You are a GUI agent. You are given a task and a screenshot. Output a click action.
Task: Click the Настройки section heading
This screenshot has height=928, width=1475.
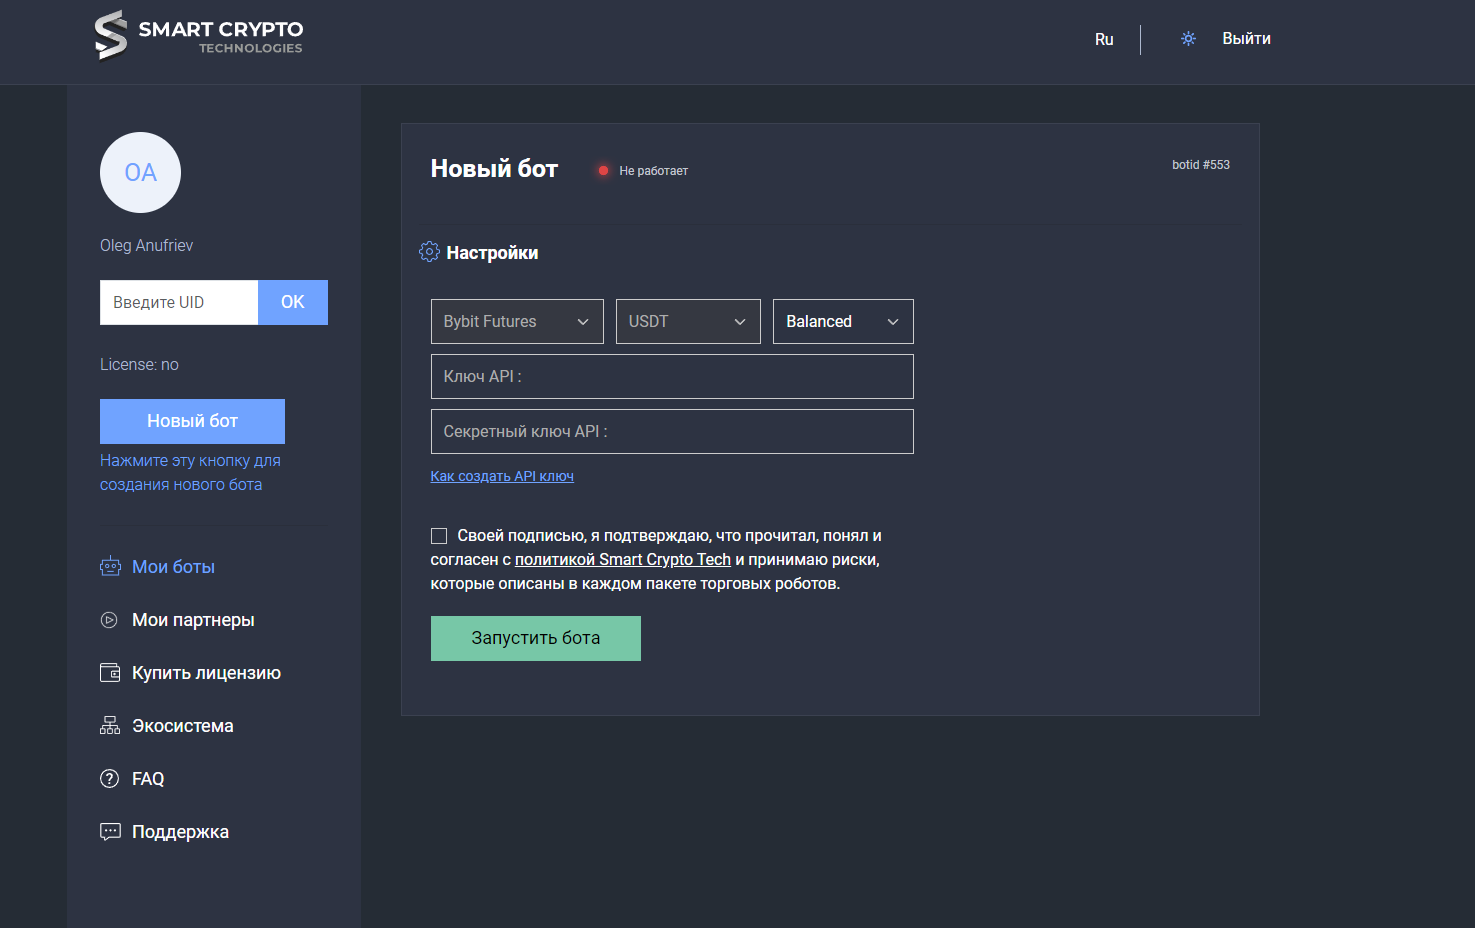(492, 253)
